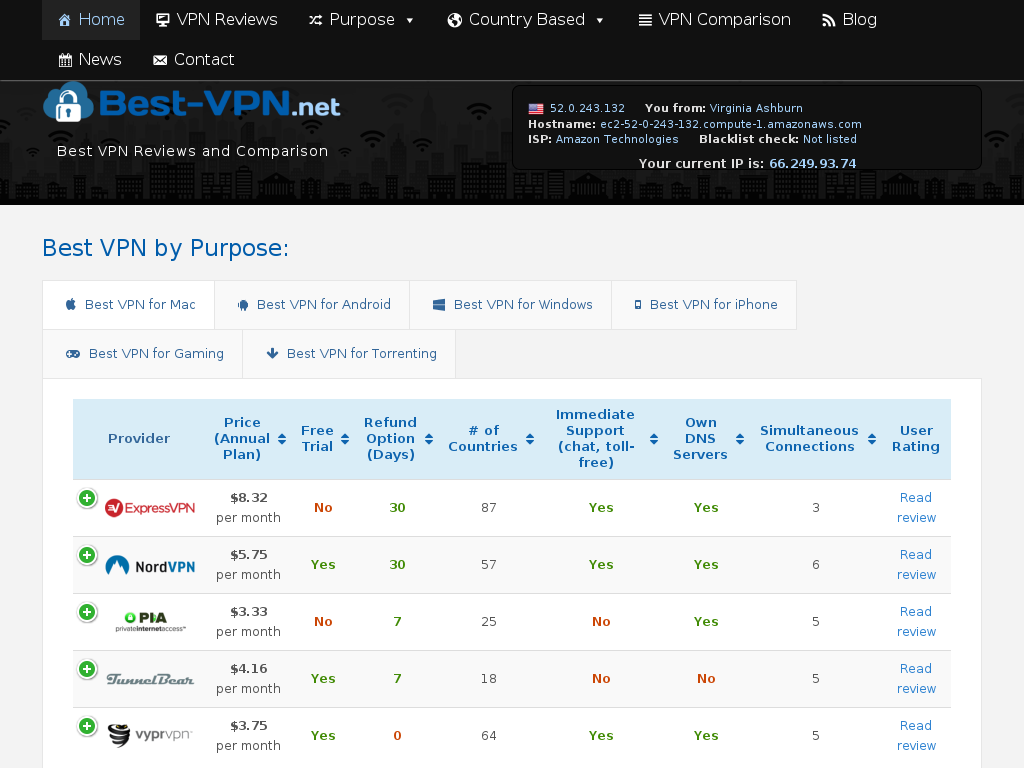The height and width of the screenshot is (768, 1024).
Task: Sort by Immediate Support column arrows
Action: click(654, 439)
